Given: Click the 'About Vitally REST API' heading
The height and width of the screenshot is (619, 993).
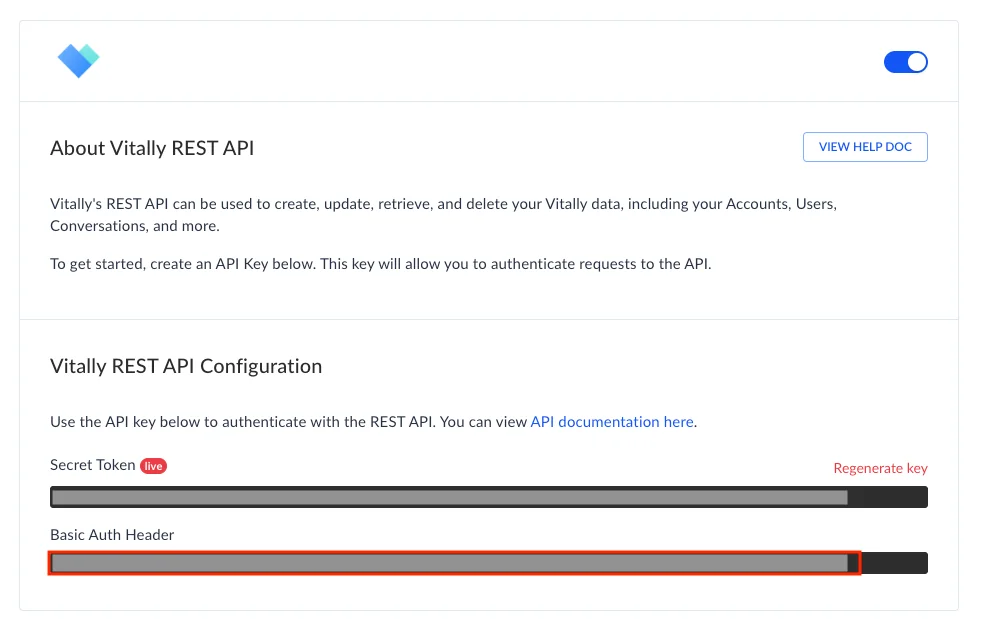Looking at the screenshot, I should click(152, 148).
